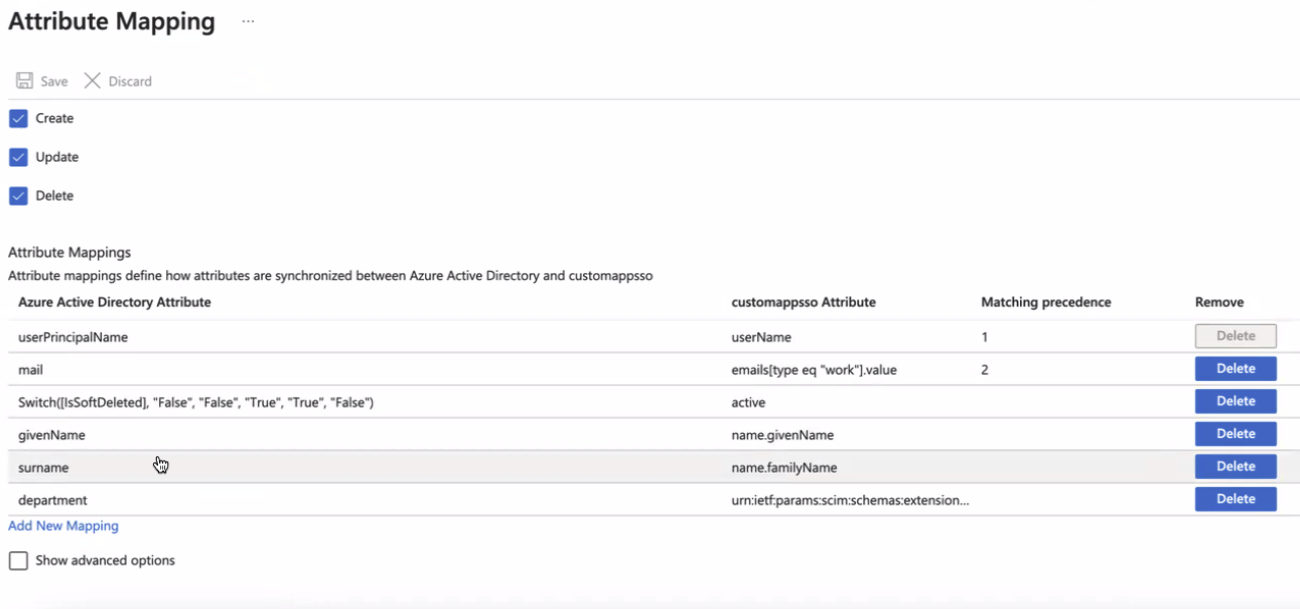Open the ellipsis menu beside Attribute Mapping
This screenshot has height=609, width=1300.
(248, 21)
